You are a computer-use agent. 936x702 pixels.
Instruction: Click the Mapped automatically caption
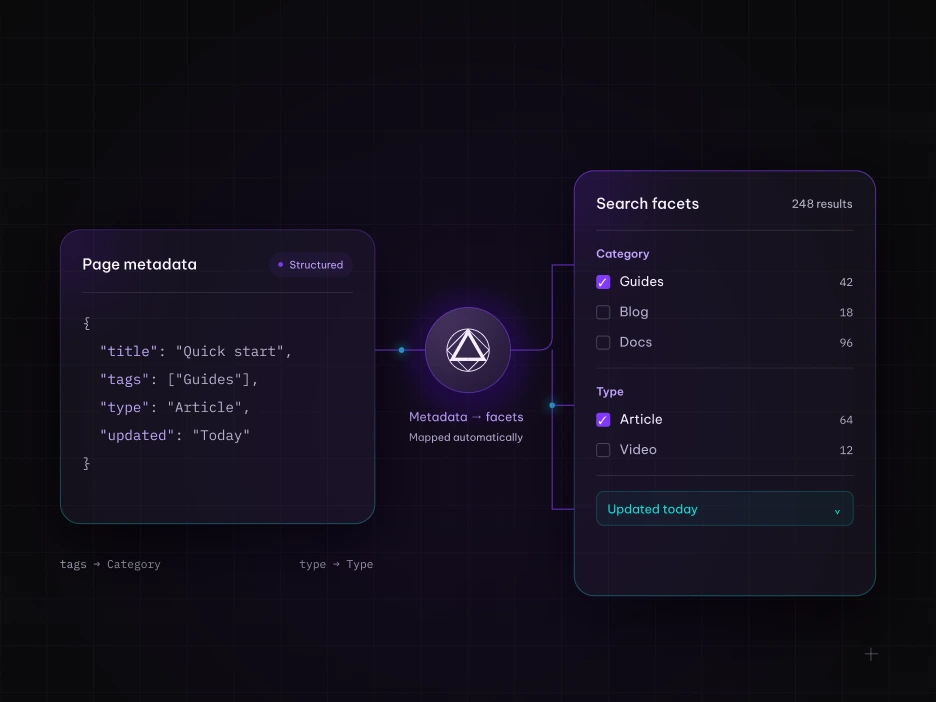pyautogui.click(x=466, y=438)
